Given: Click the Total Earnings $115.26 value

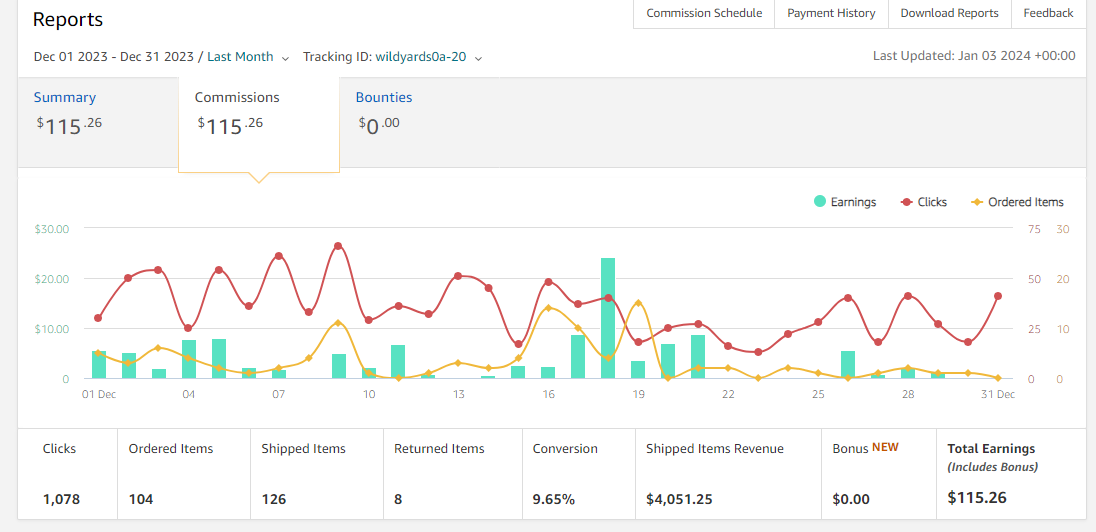Looking at the screenshot, I should coord(977,498).
